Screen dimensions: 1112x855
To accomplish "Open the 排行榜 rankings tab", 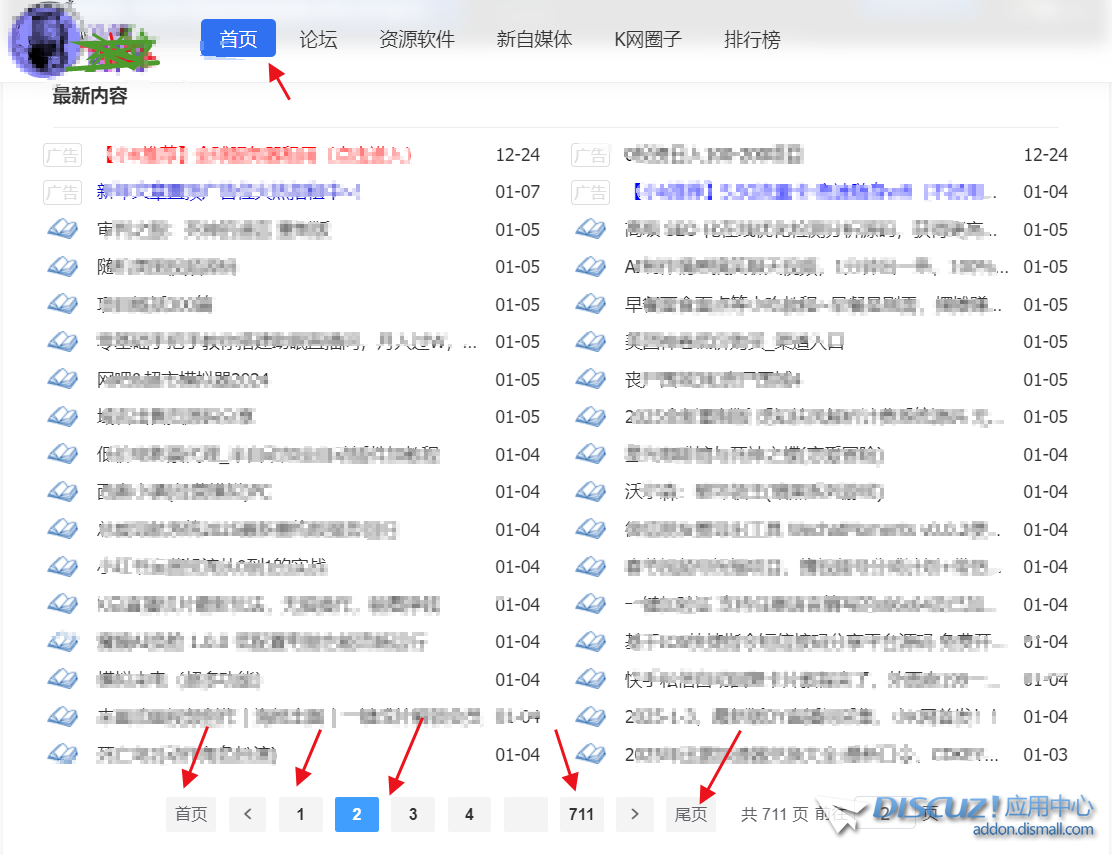I will tap(752, 40).
